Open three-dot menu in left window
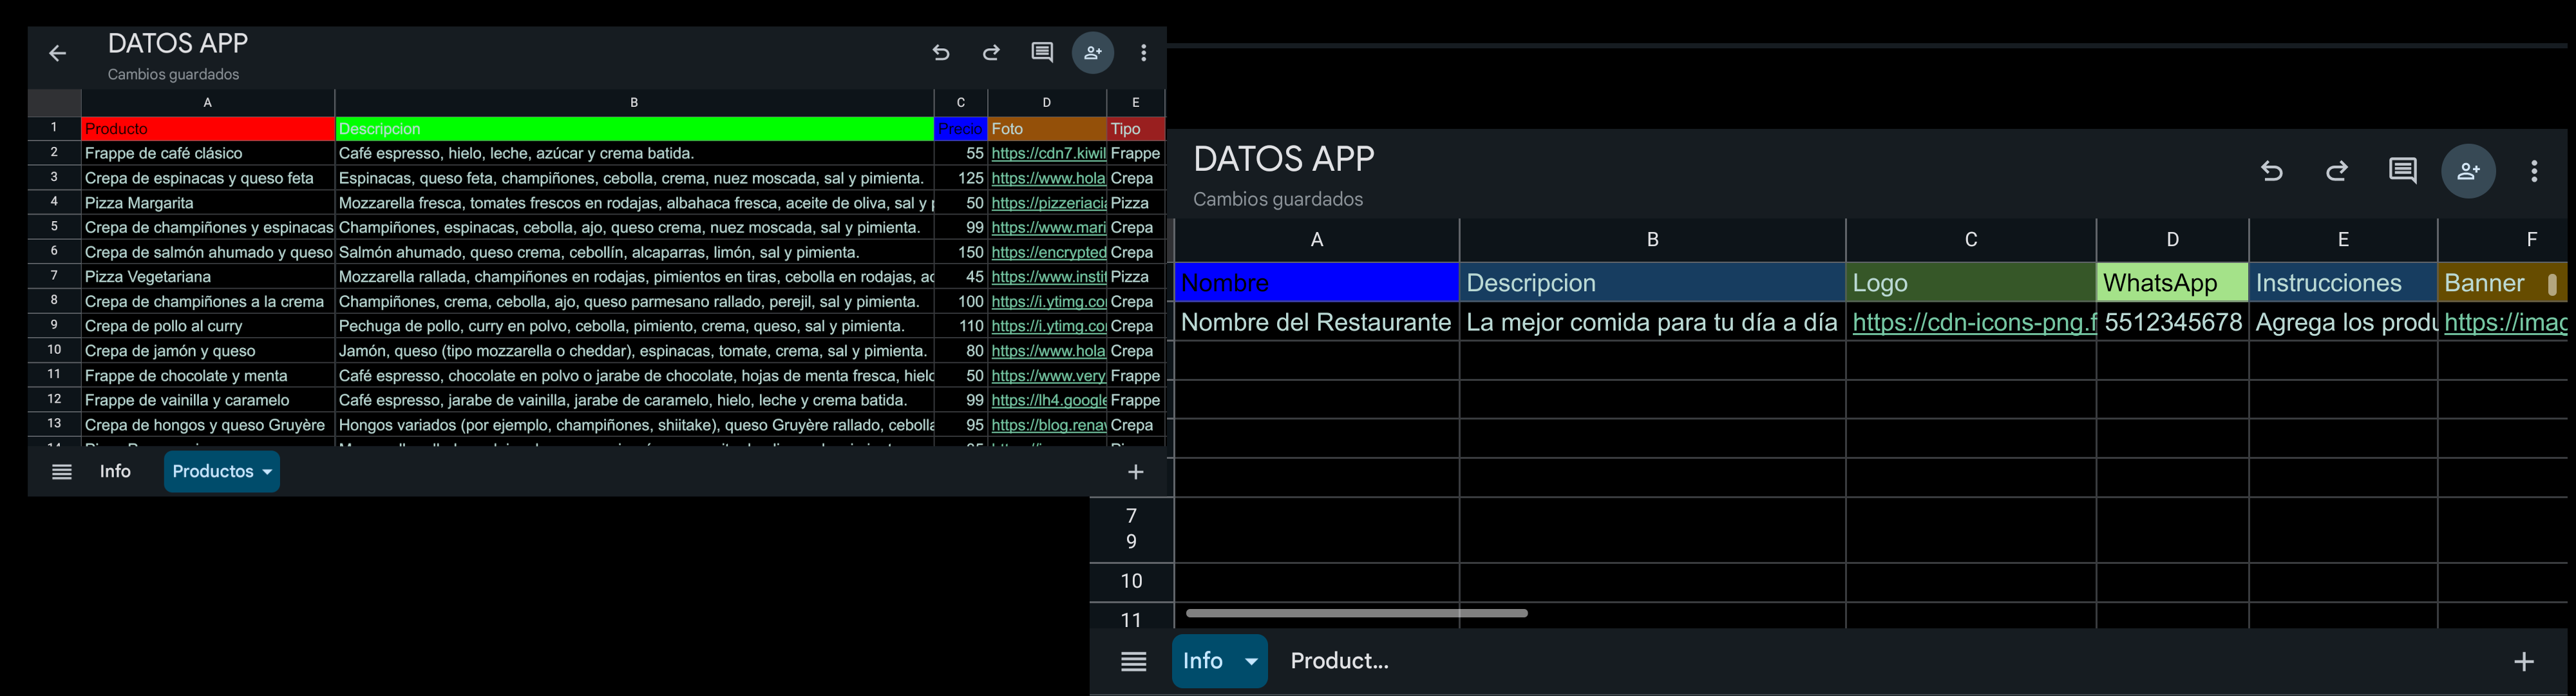This screenshot has height=696, width=2576. tap(1144, 53)
